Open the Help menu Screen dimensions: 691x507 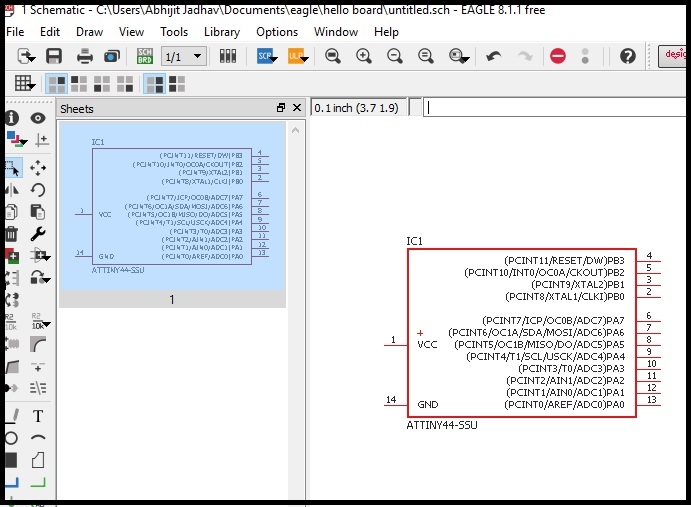click(x=386, y=32)
